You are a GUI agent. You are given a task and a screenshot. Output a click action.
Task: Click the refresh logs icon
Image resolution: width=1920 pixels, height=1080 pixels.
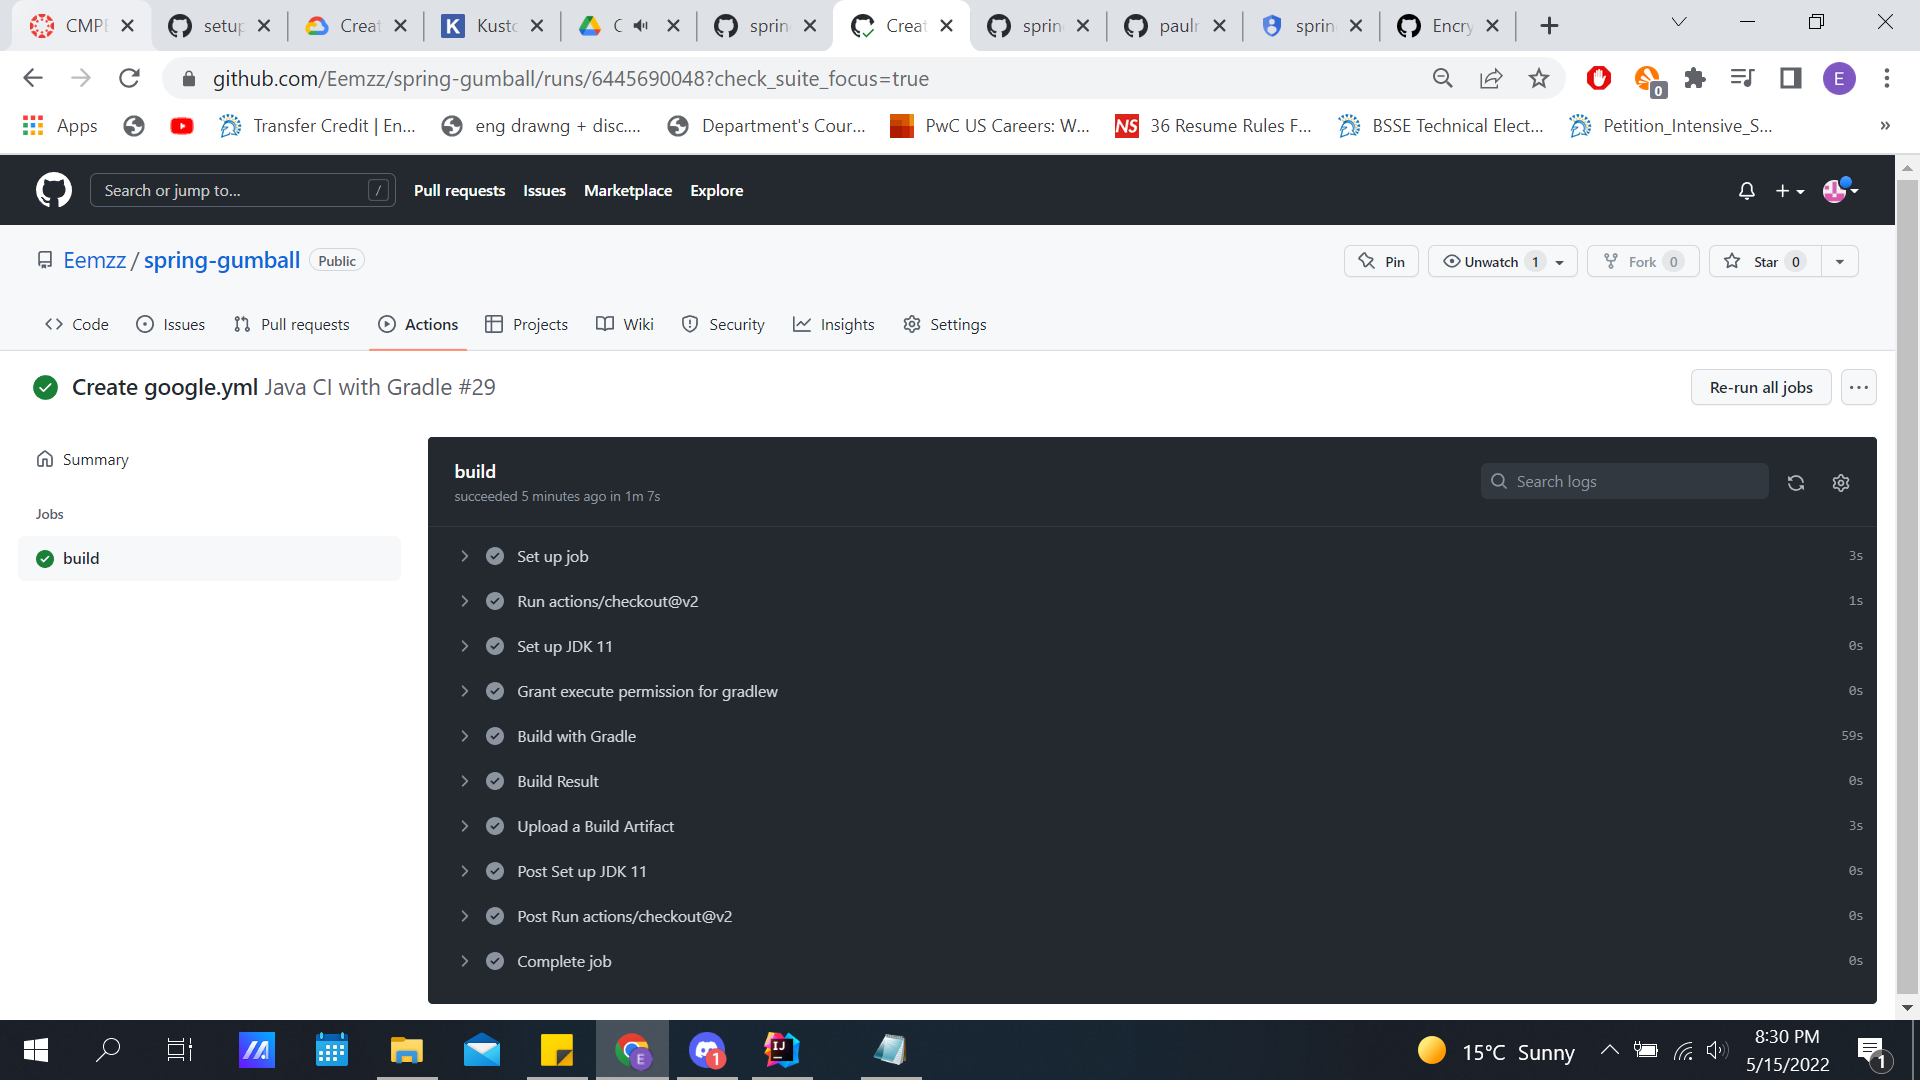pos(1796,483)
